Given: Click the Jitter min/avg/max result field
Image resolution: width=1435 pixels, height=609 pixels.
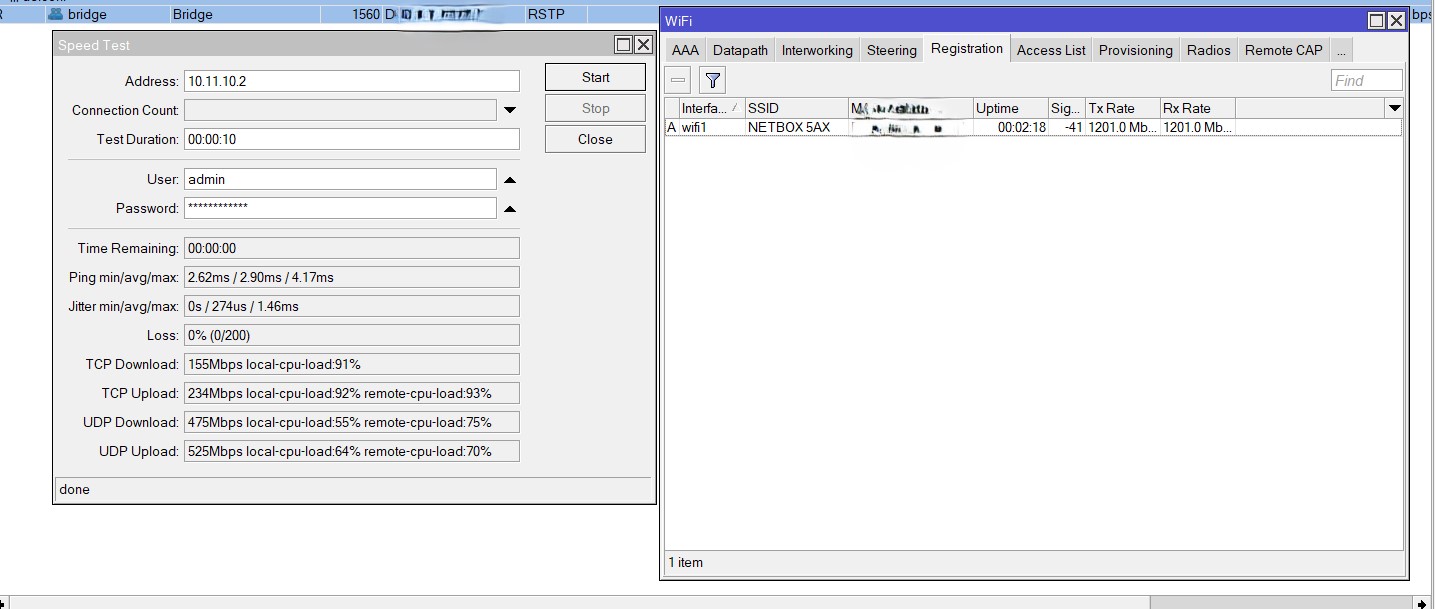Looking at the screenshot, I should click(x=352, y=306).
